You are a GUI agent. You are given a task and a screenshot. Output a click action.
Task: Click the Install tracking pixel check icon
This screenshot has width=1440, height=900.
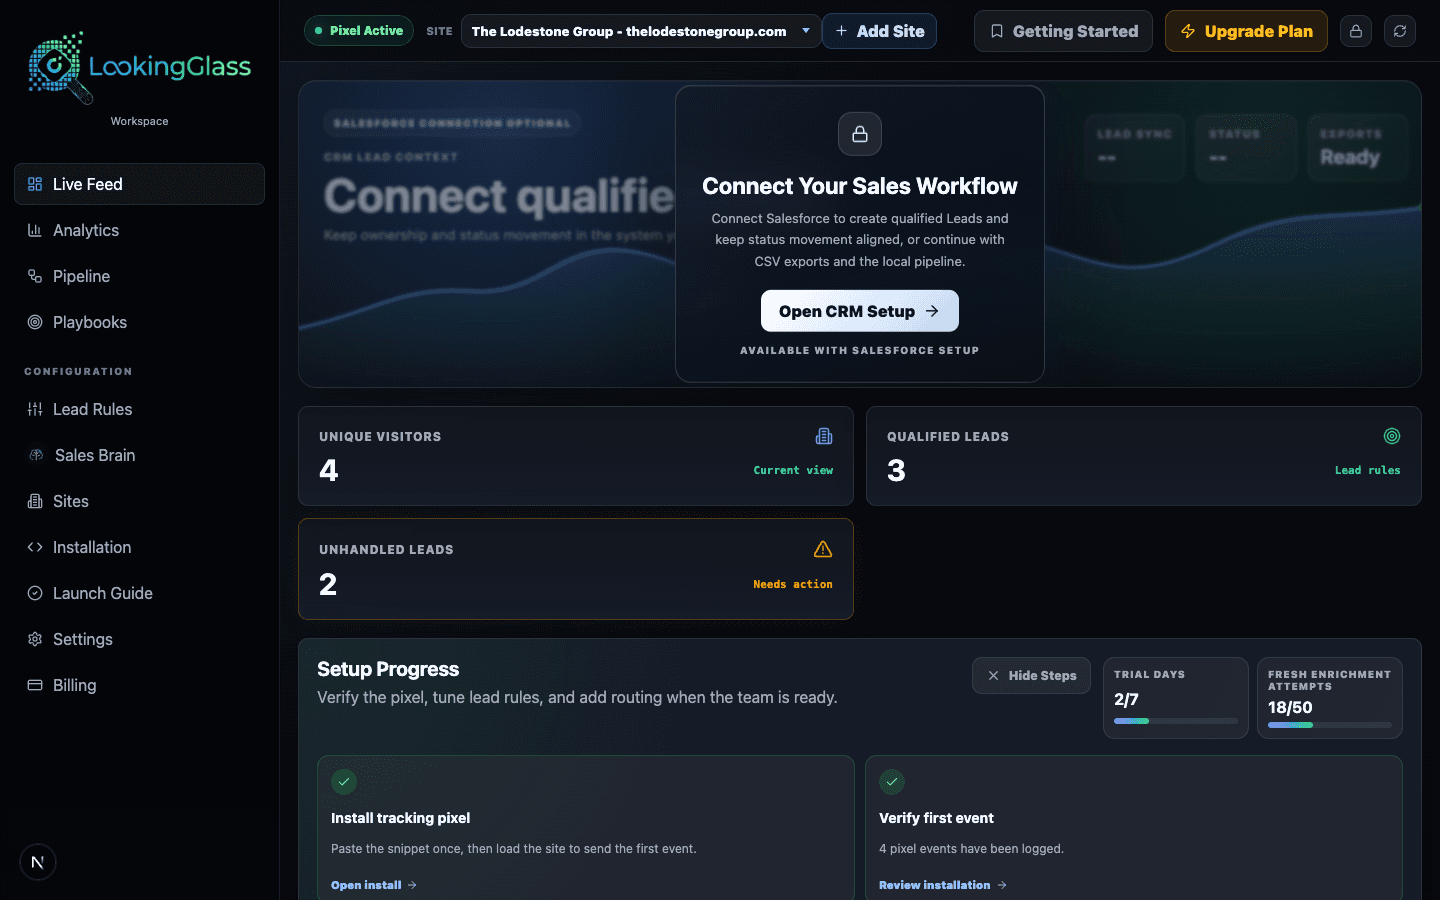344,782
